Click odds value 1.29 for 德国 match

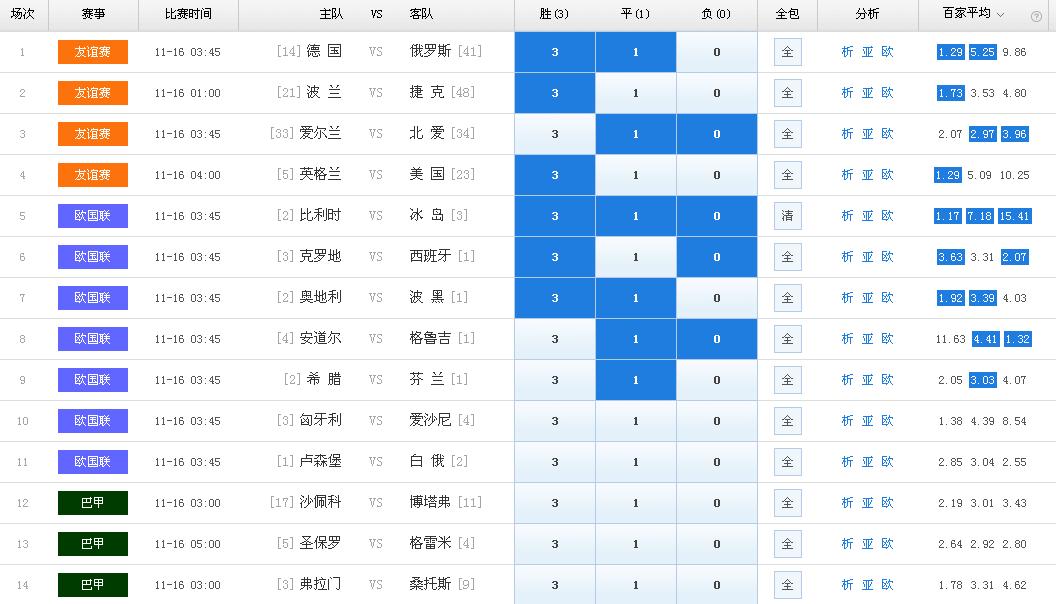(x=950, y=52)
